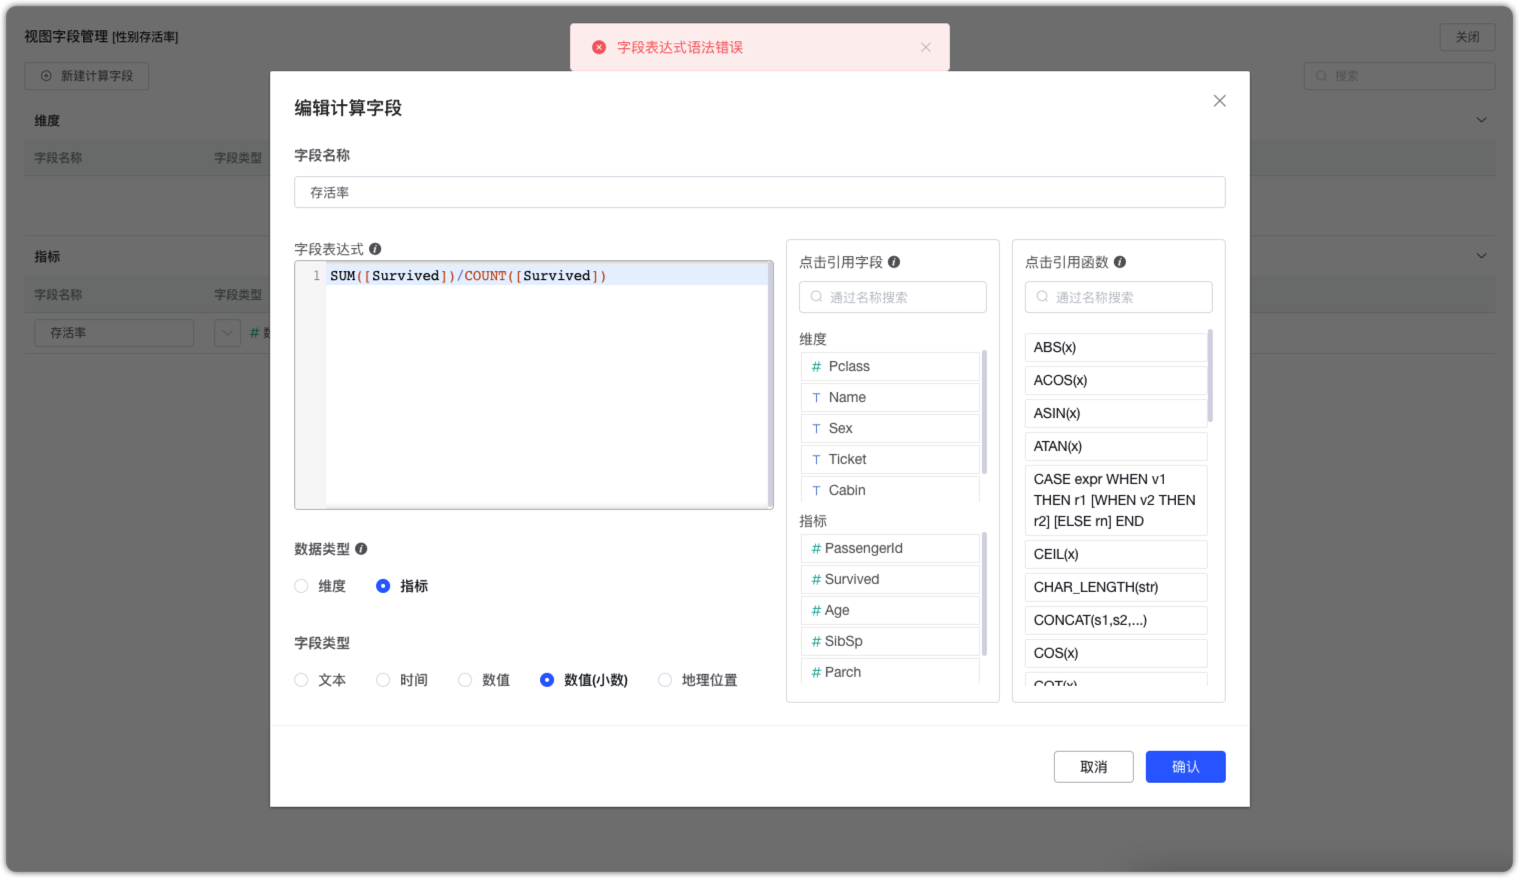Insert the CONCAT(s1,s2,...) function
The height and width of the screenshot is (878, 1519).
click(x=1116, y=620)
